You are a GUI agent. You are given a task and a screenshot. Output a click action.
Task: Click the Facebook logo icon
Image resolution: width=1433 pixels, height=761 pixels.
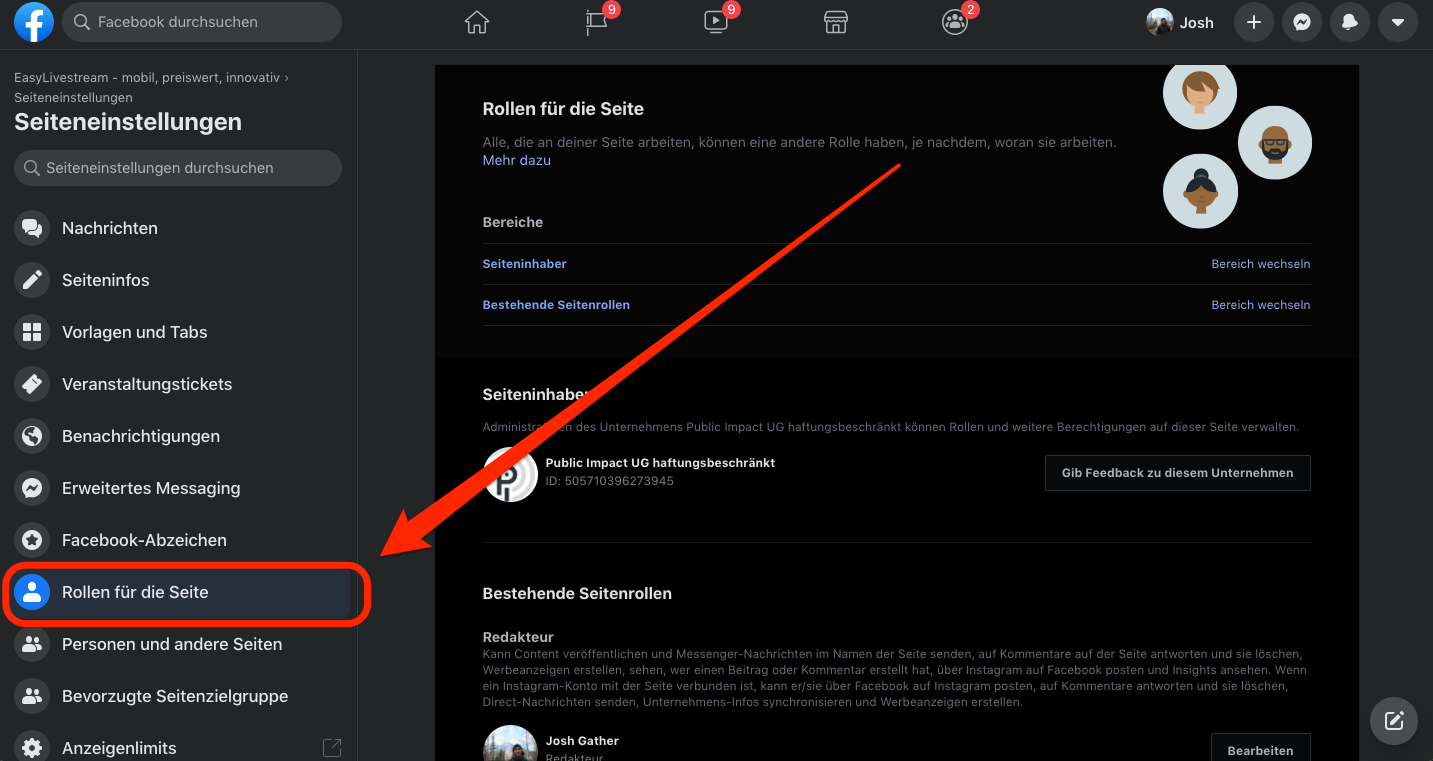33,22
